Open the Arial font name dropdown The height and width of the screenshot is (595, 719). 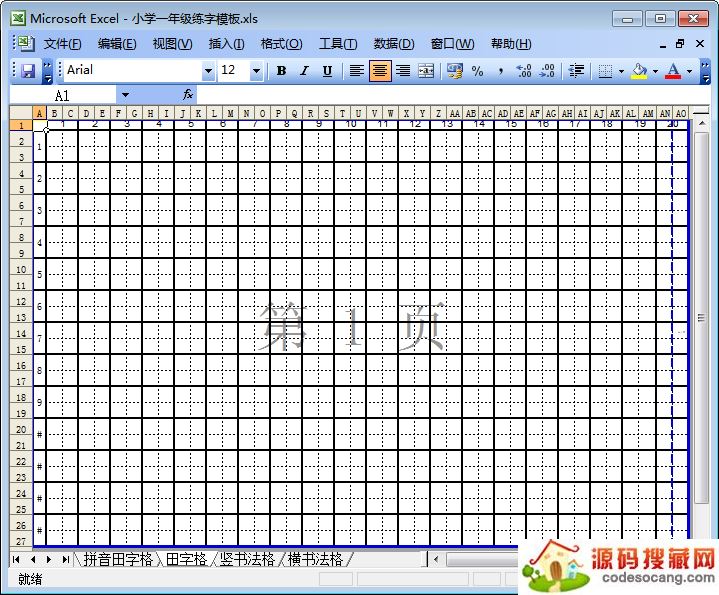tap(208, 71)
